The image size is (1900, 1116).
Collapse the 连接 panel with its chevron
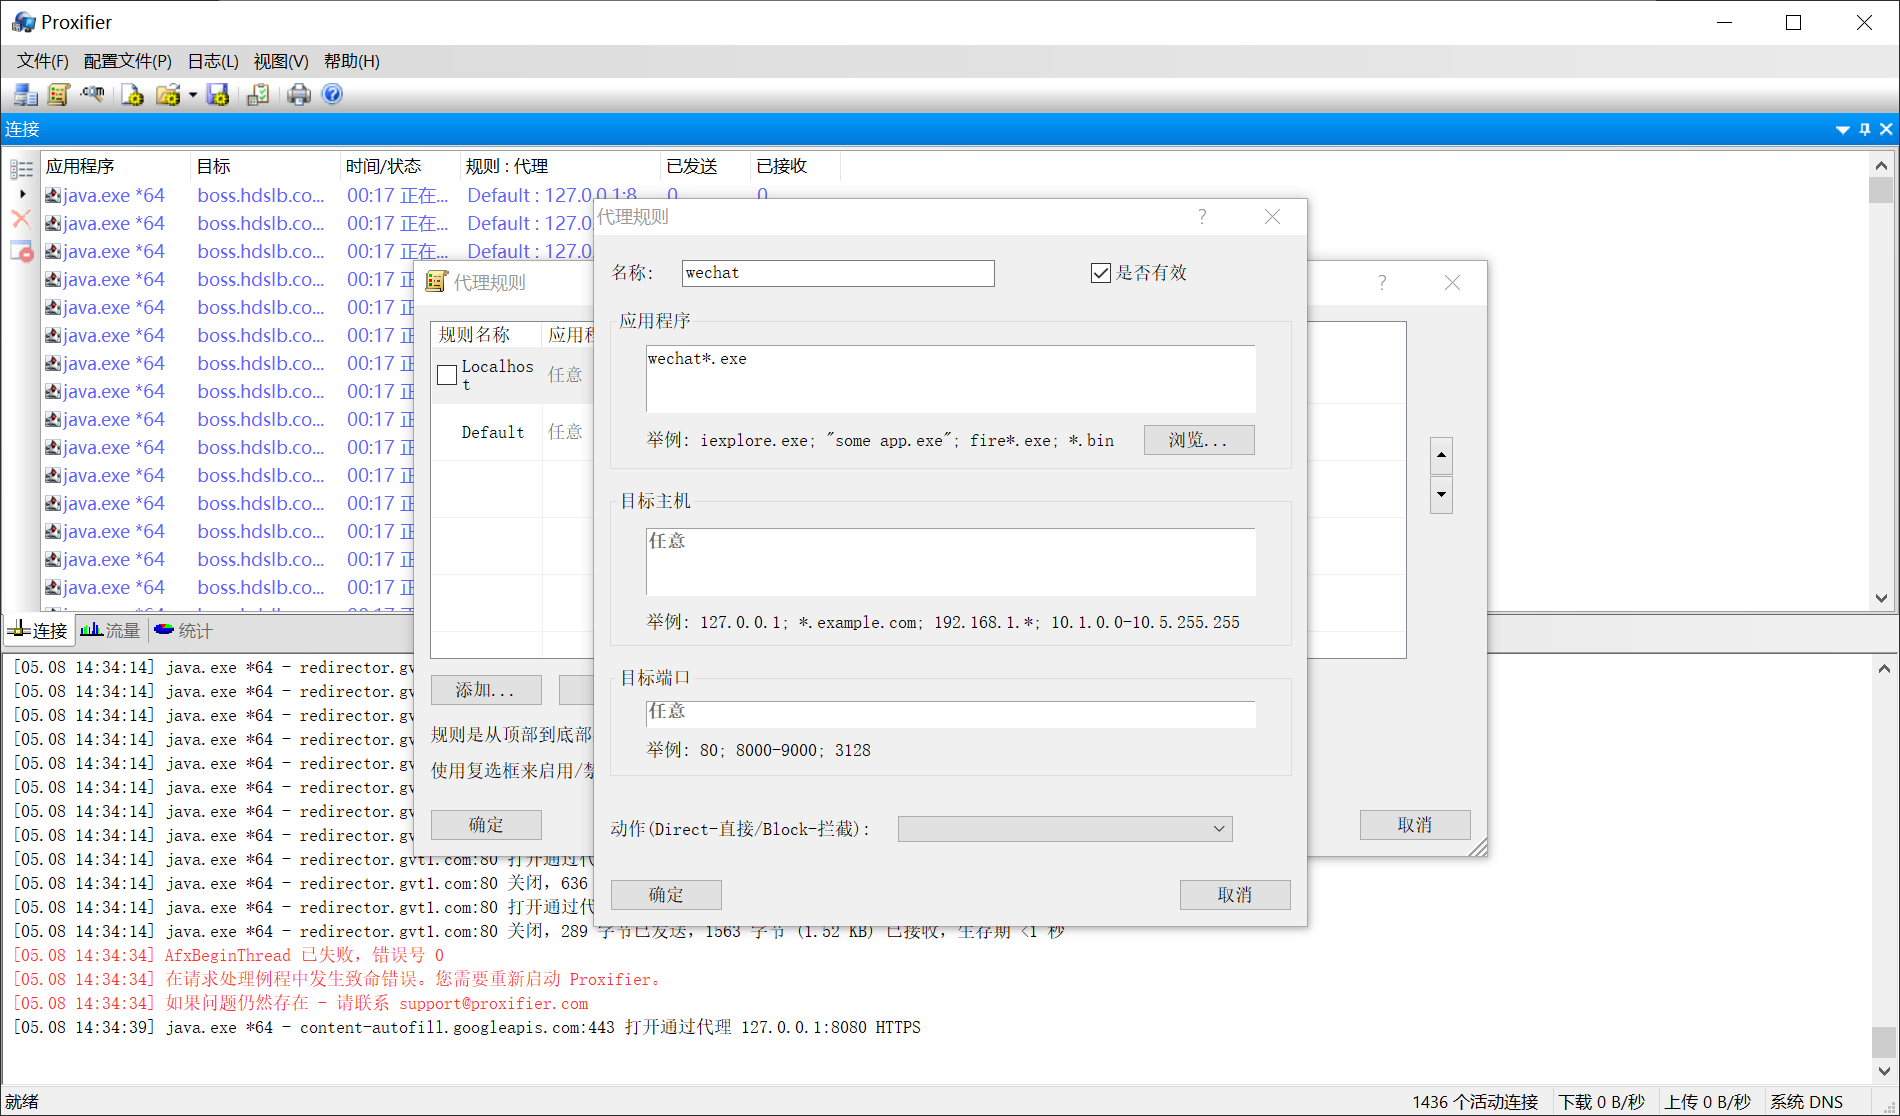pyautogui.click(x=1842, y=130)
